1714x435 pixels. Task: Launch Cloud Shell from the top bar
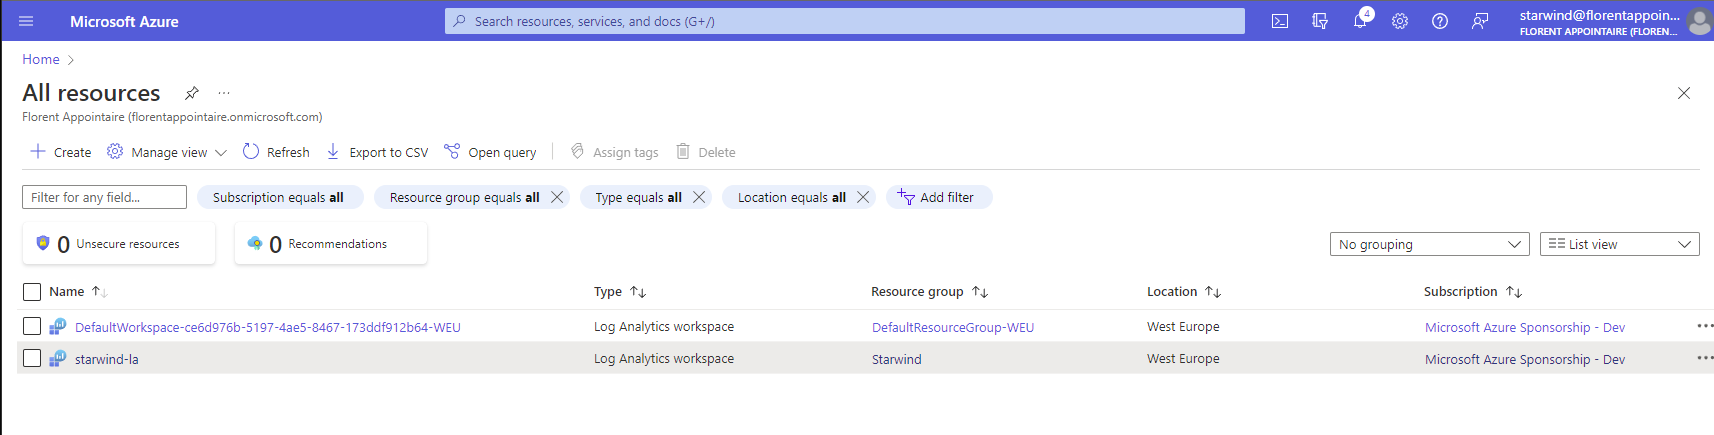(1280, 21)
